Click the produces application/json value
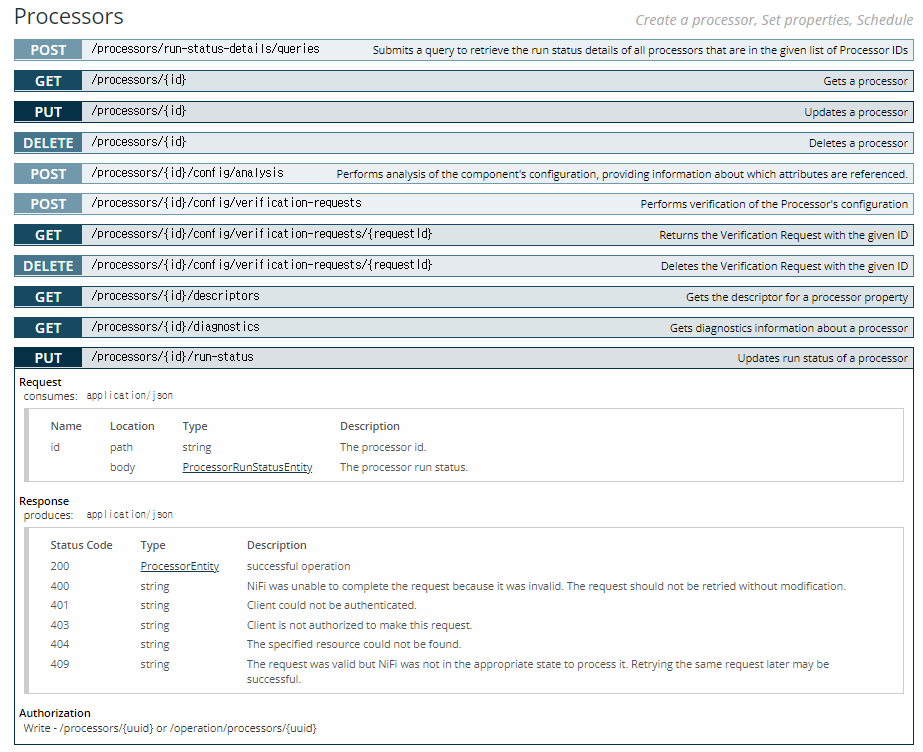Screen dimensions: 923x752 click(130, 514)
